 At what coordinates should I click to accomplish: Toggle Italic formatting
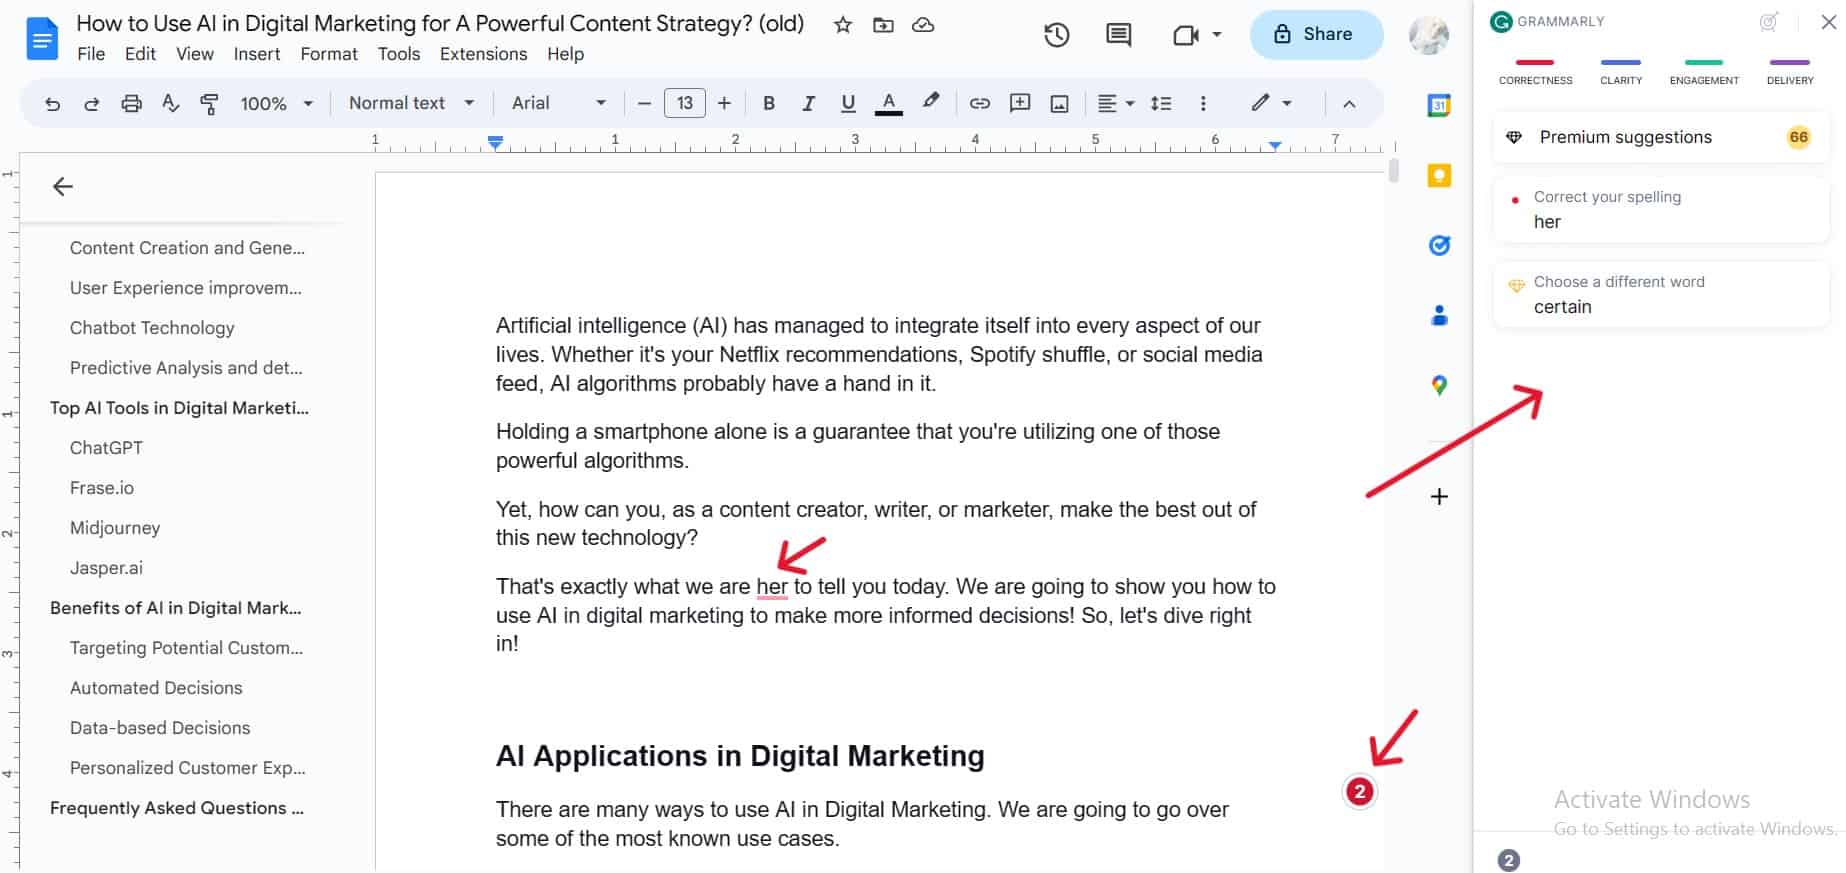click(808, 103)
